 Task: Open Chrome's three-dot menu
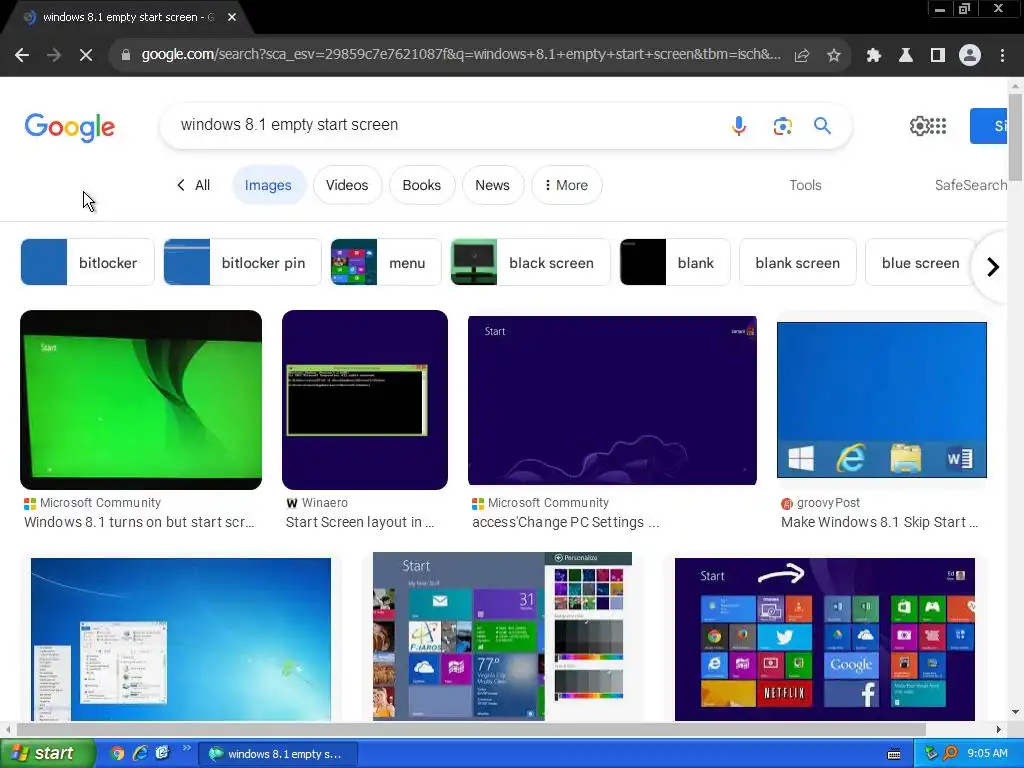click(x=1002, y=56)
